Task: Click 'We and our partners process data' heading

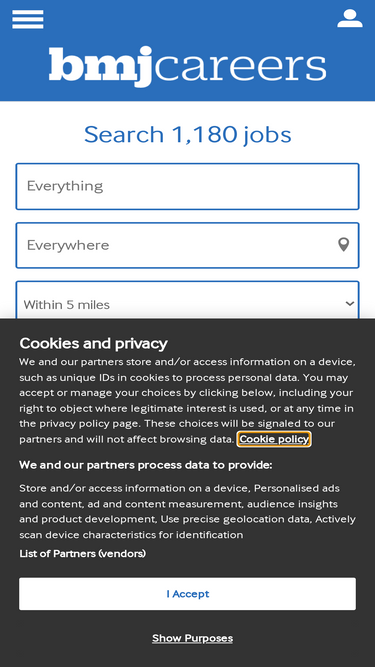Action: (x=145, y=465)
